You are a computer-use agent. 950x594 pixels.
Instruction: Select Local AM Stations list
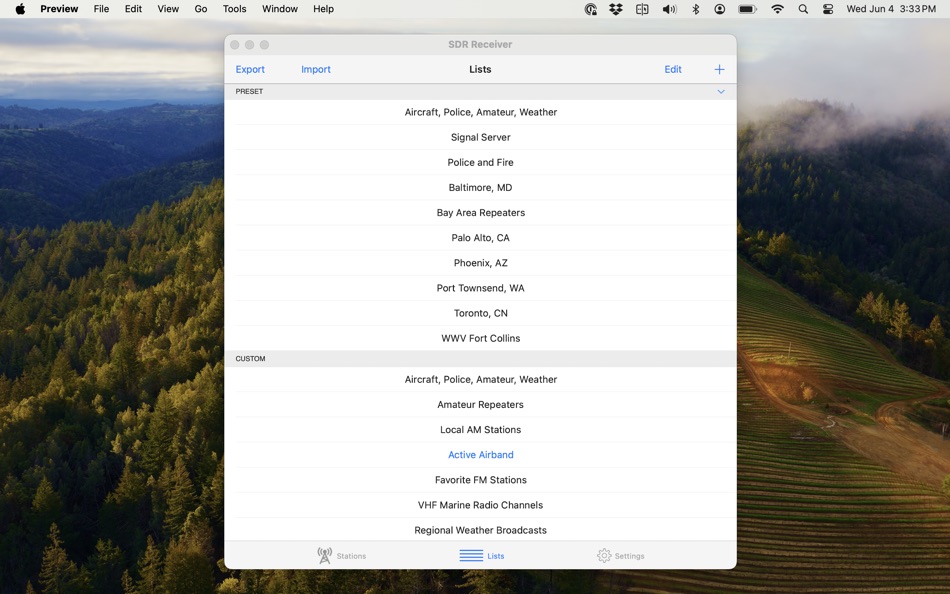[x=480, y=430]
